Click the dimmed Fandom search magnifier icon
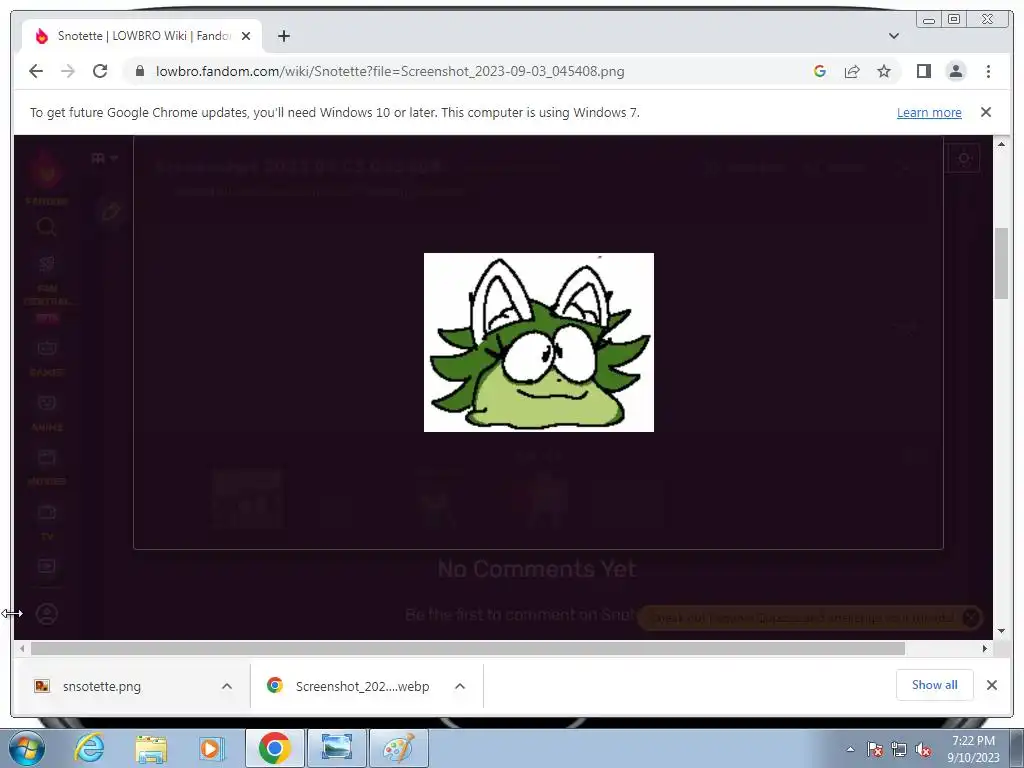1024x768 pixels. [46, 227]
